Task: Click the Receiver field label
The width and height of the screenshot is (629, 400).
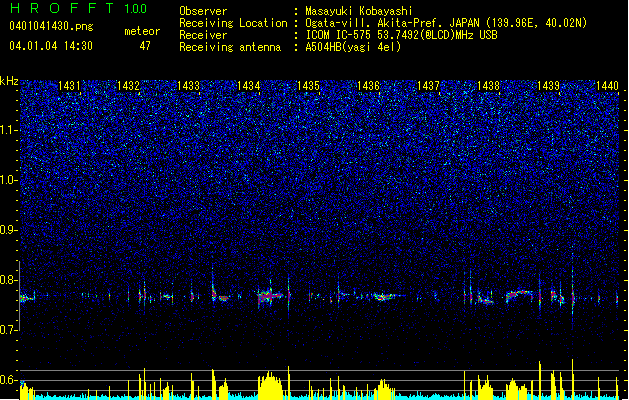Action: 203,35
